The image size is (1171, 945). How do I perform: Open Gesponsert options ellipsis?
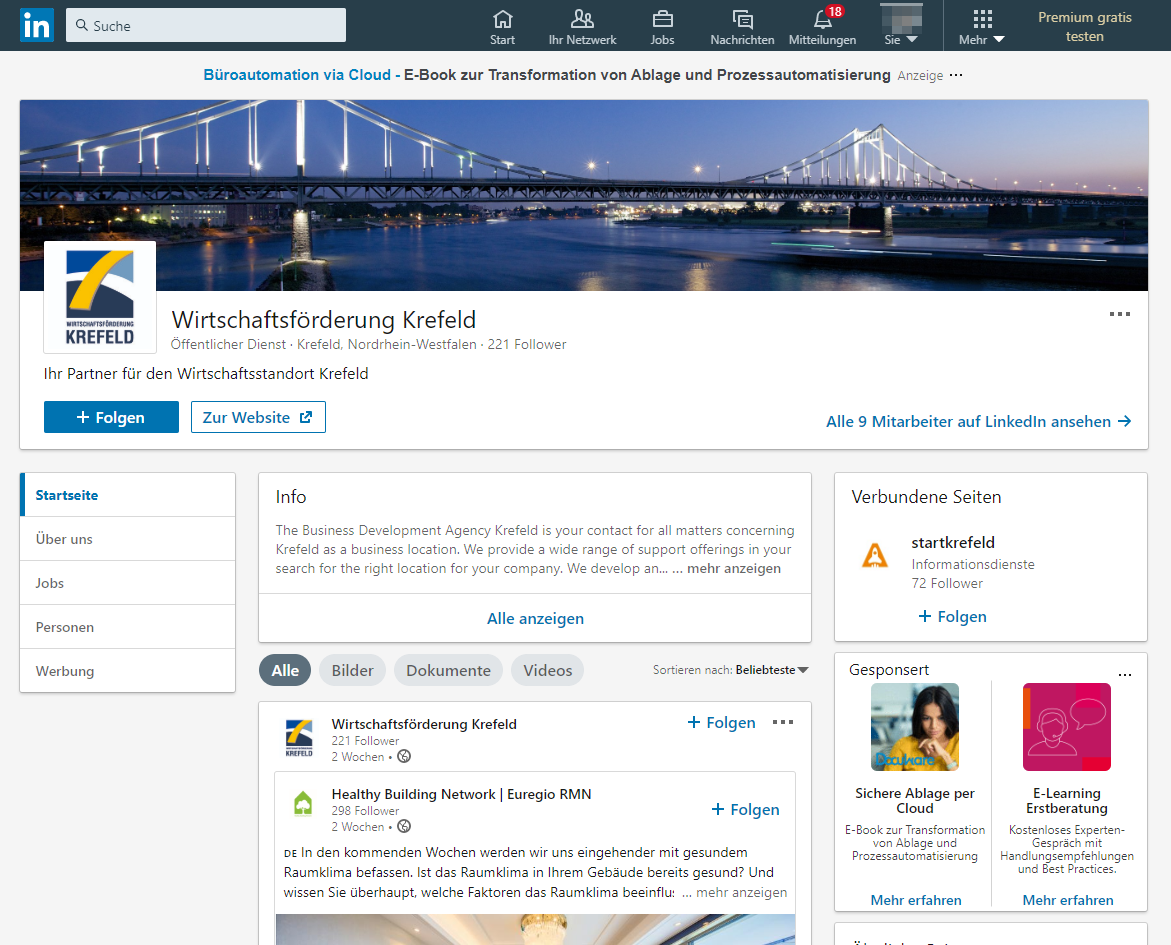pos(1125,675)
